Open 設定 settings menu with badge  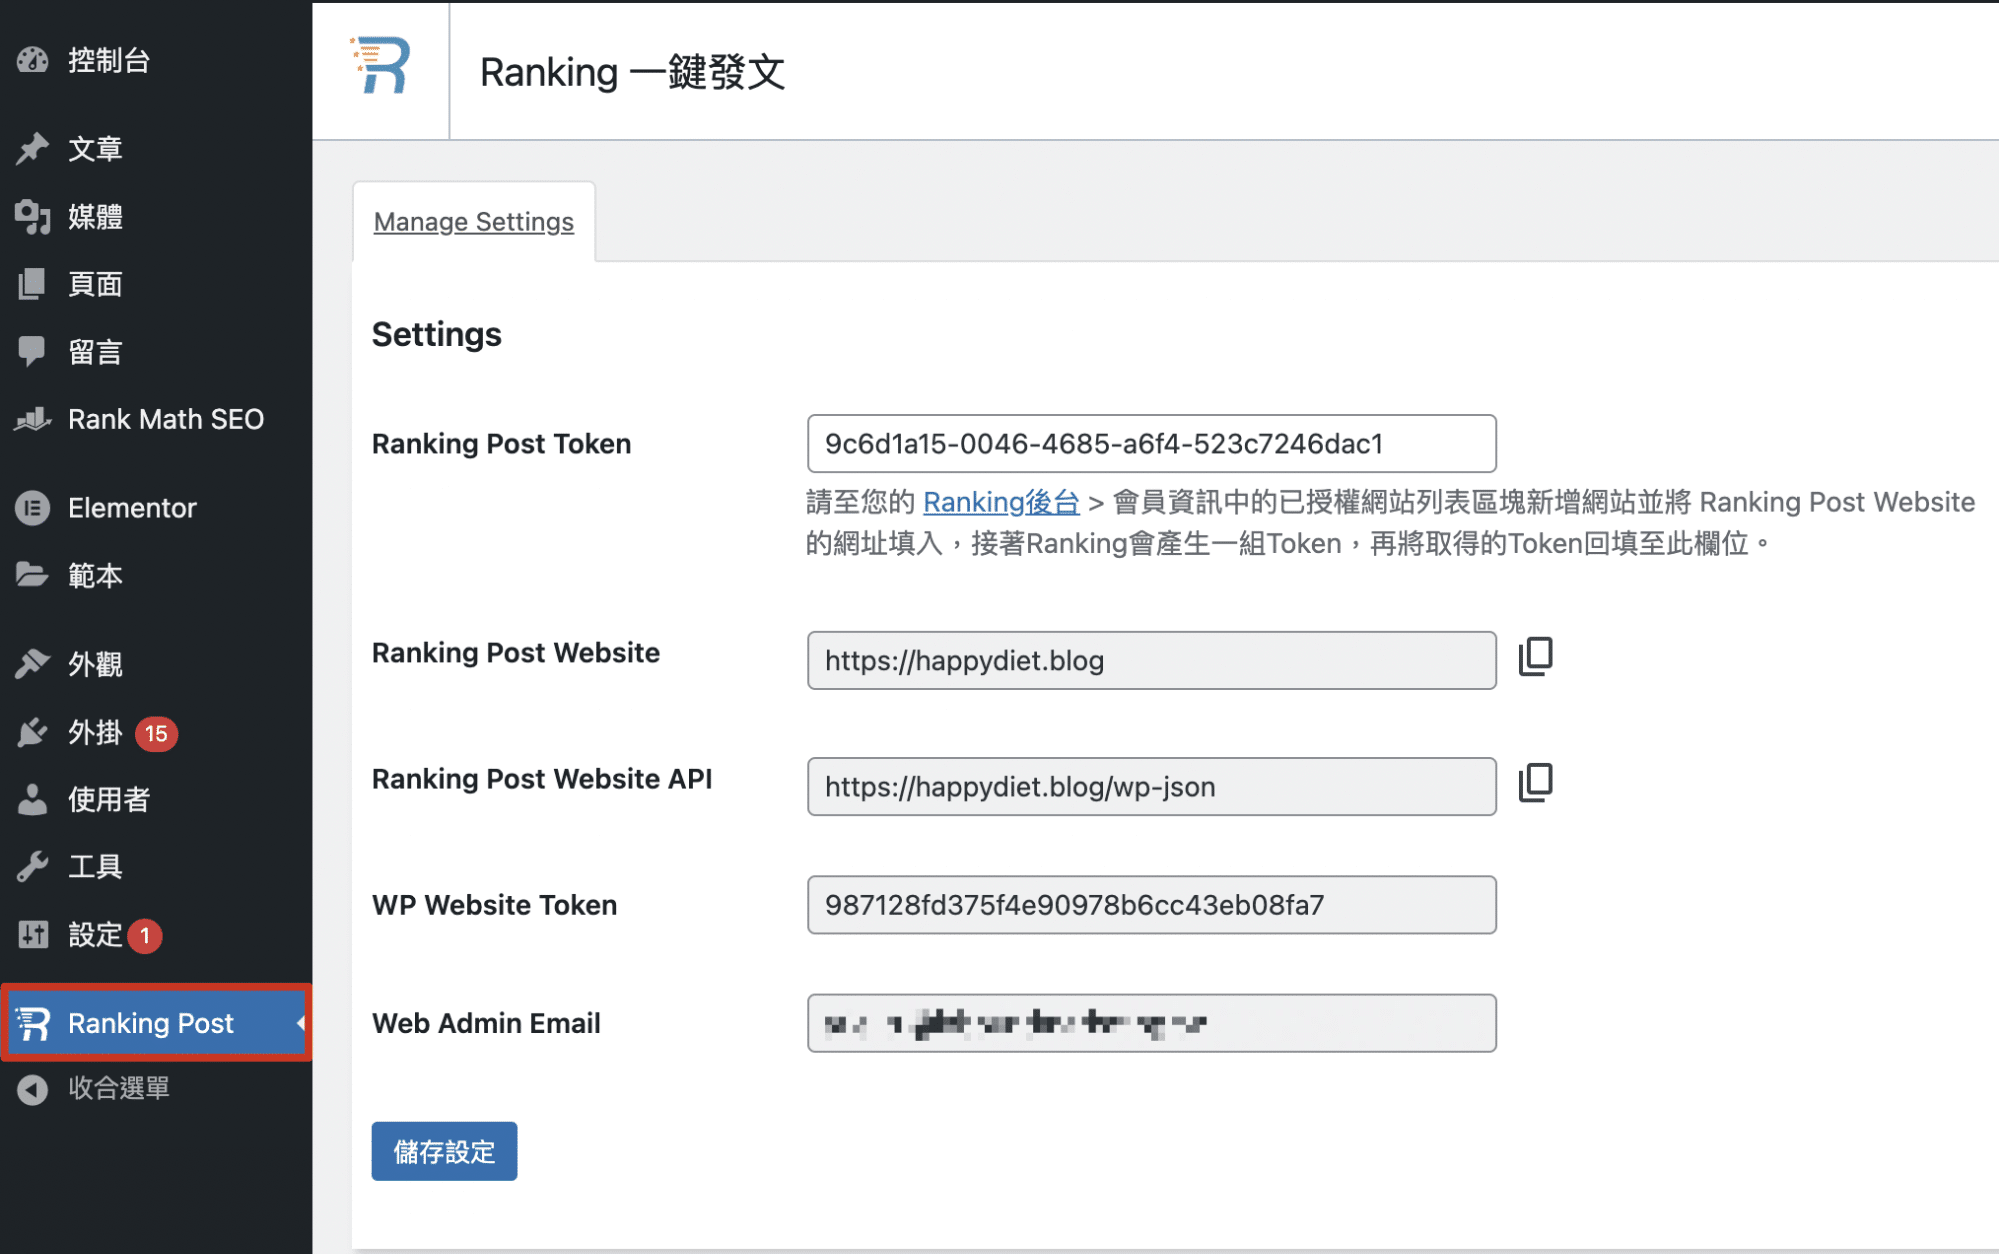click(x=95, y=935)
